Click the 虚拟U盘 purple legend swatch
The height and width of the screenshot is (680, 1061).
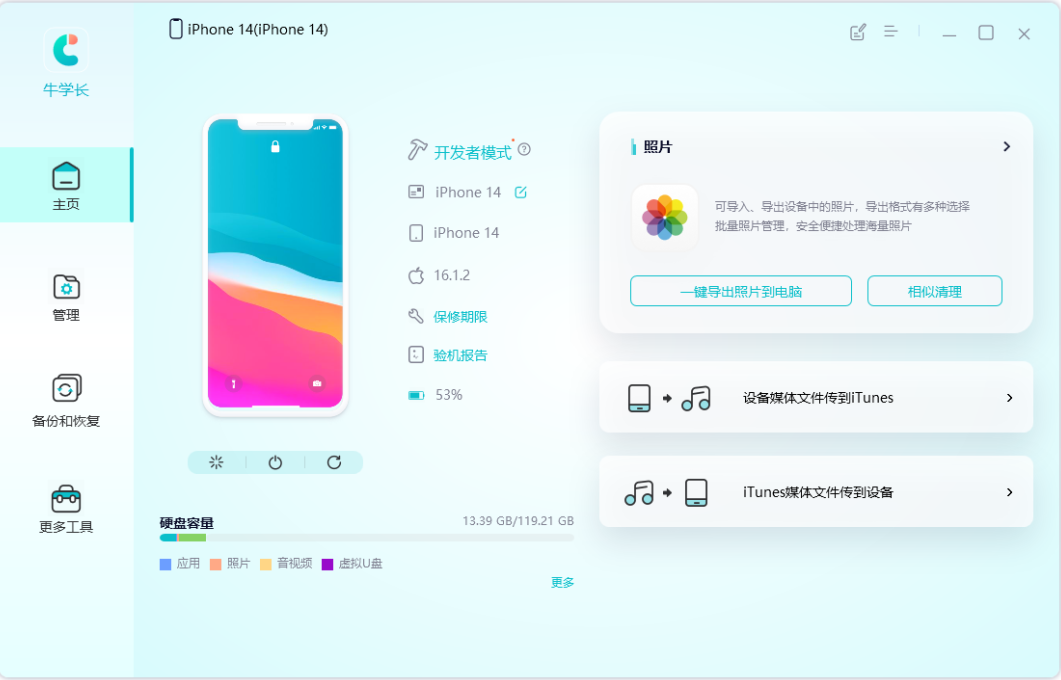pyautogui.click(x=328, y=564)
